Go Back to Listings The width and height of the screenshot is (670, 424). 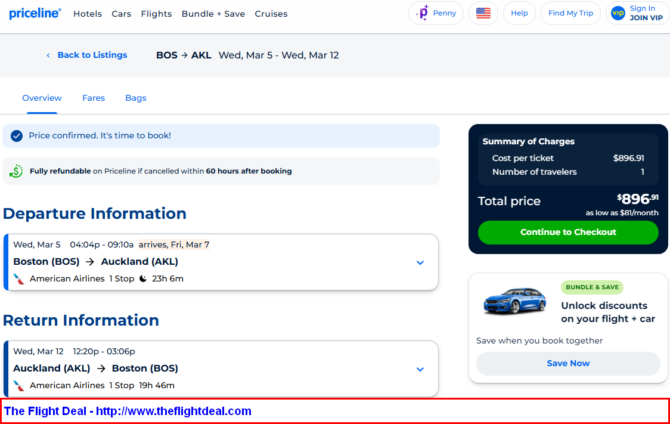[x=92, y=55]
